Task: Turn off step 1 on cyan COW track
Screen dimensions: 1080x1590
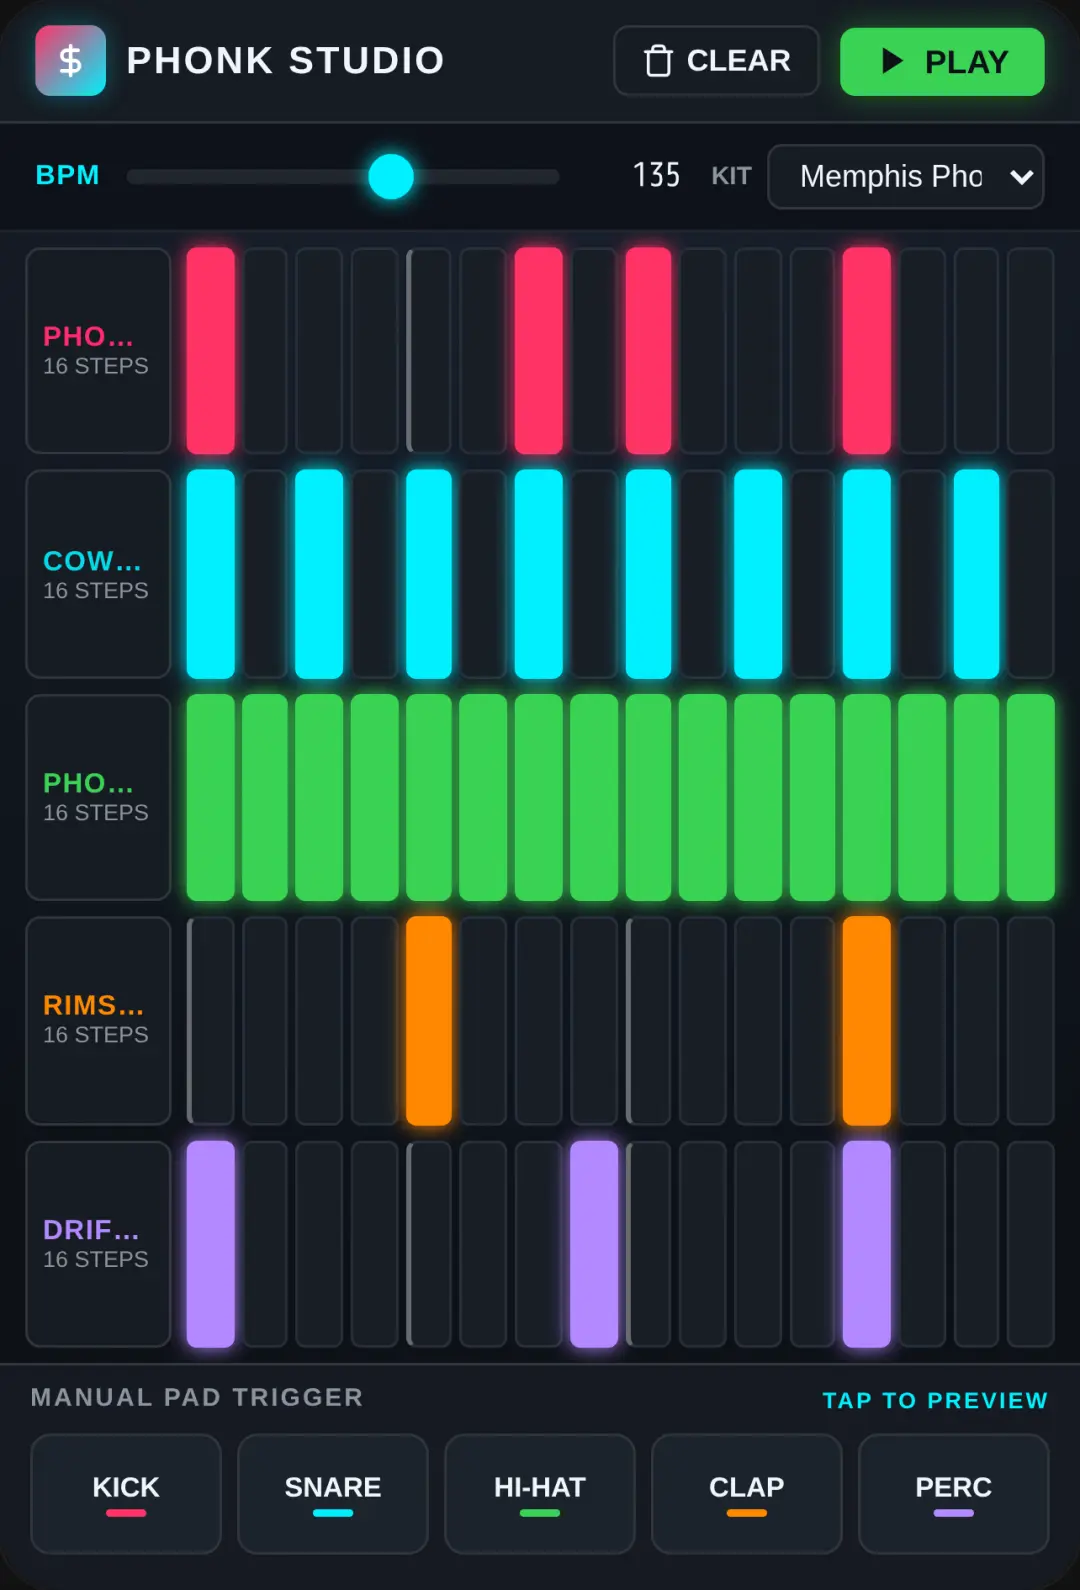Action: coord(211,574)
